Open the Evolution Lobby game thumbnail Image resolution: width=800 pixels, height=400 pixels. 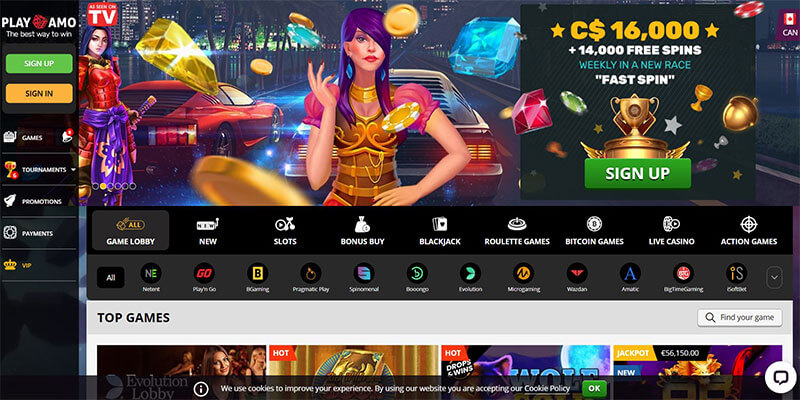(x=181, y=372)
